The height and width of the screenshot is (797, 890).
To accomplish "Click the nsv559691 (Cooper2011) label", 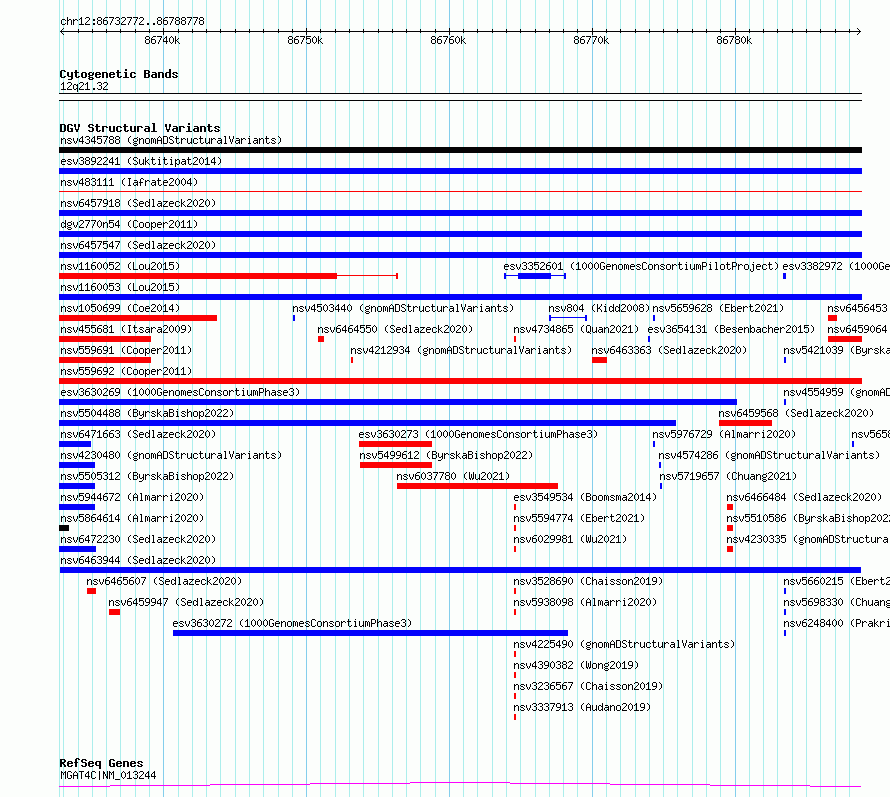I will click(126, 350).
